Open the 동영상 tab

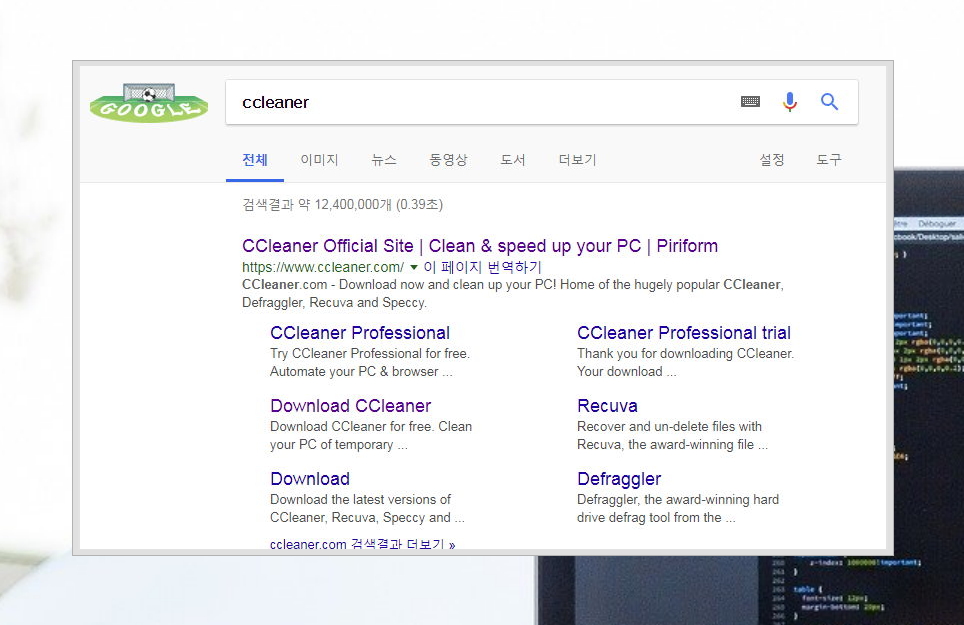[448, 160]
